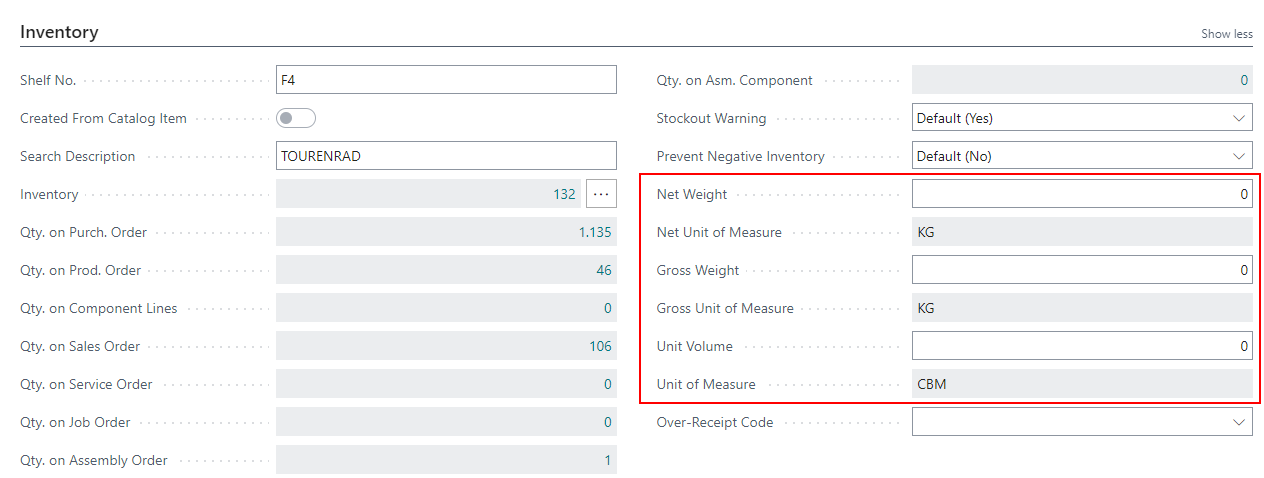Toggle Created From Catalog Item switch
The image size is (1264, 478).
tap(295, 118)
